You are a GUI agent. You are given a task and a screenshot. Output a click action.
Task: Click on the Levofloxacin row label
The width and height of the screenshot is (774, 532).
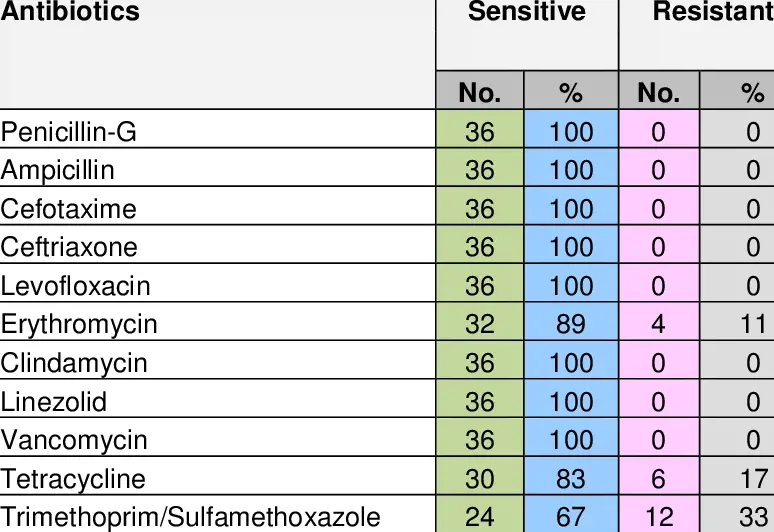point(75,286)
